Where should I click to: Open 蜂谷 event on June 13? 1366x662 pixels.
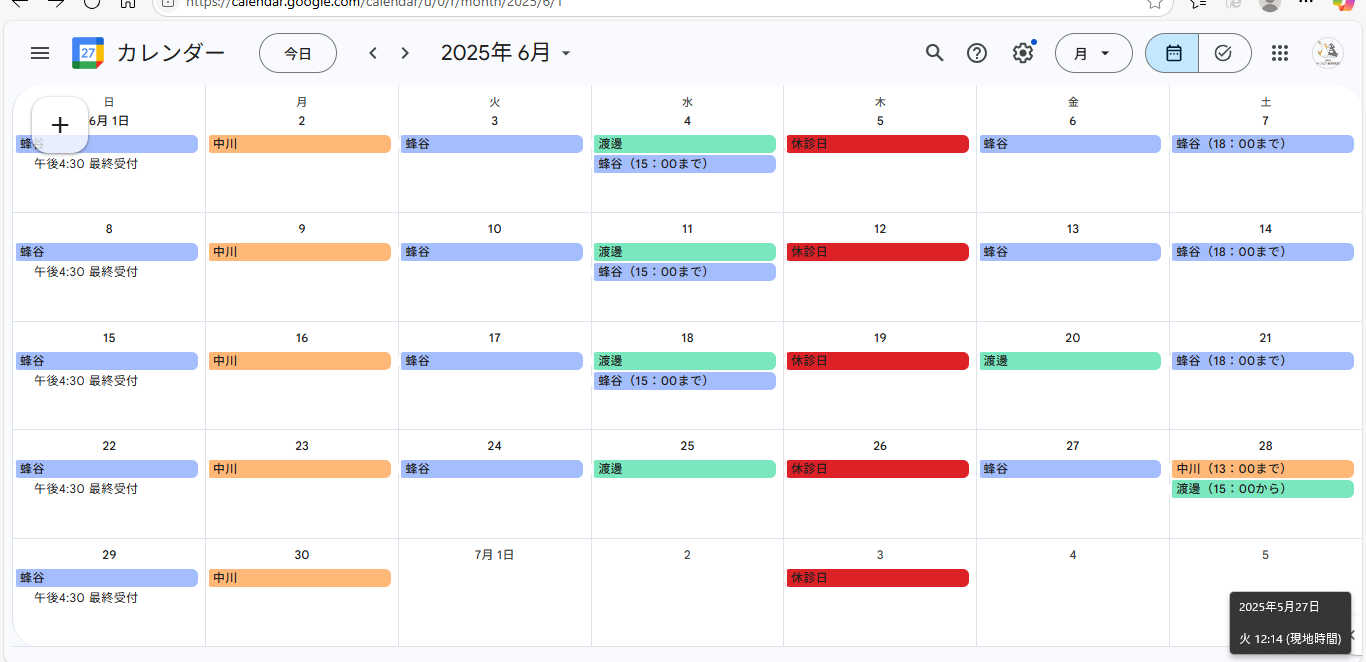point(1070,252)
